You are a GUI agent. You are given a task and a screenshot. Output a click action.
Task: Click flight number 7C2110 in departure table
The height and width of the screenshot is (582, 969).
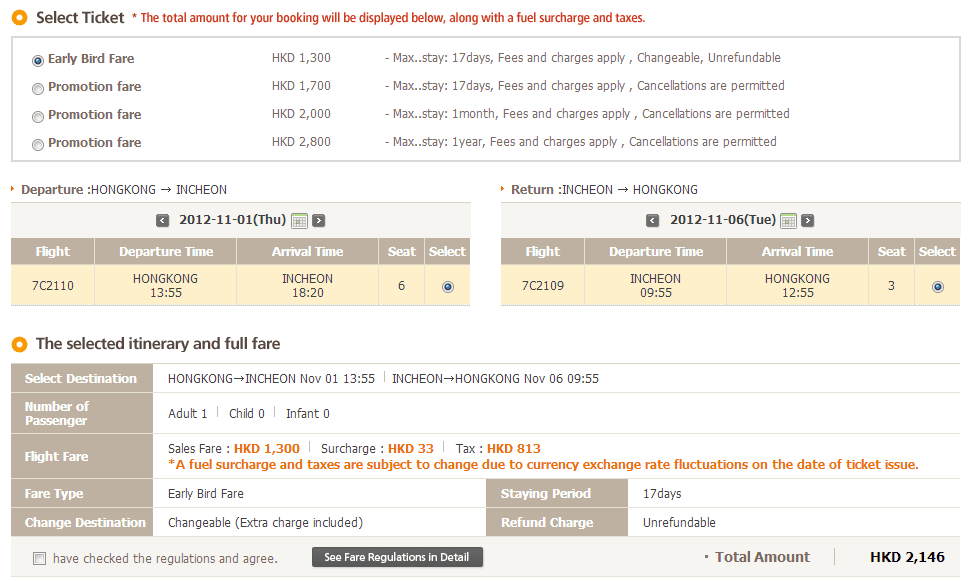53,286
